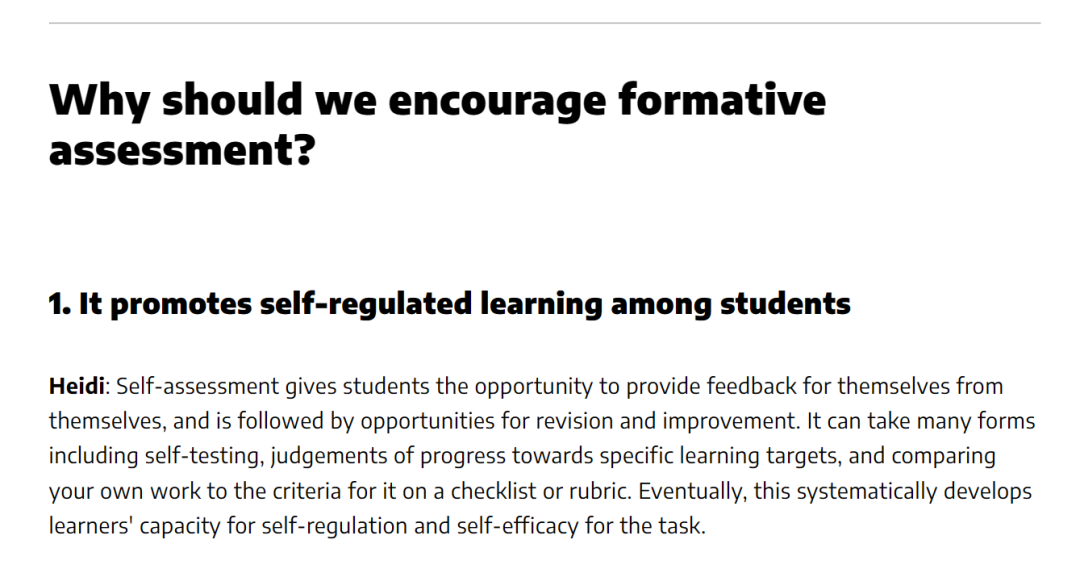Image resolution: width=1080 pixels, height=569 pixels.
Task: Click the heading beginning "Why should we encourage"
Action: (x=437, y=125)
